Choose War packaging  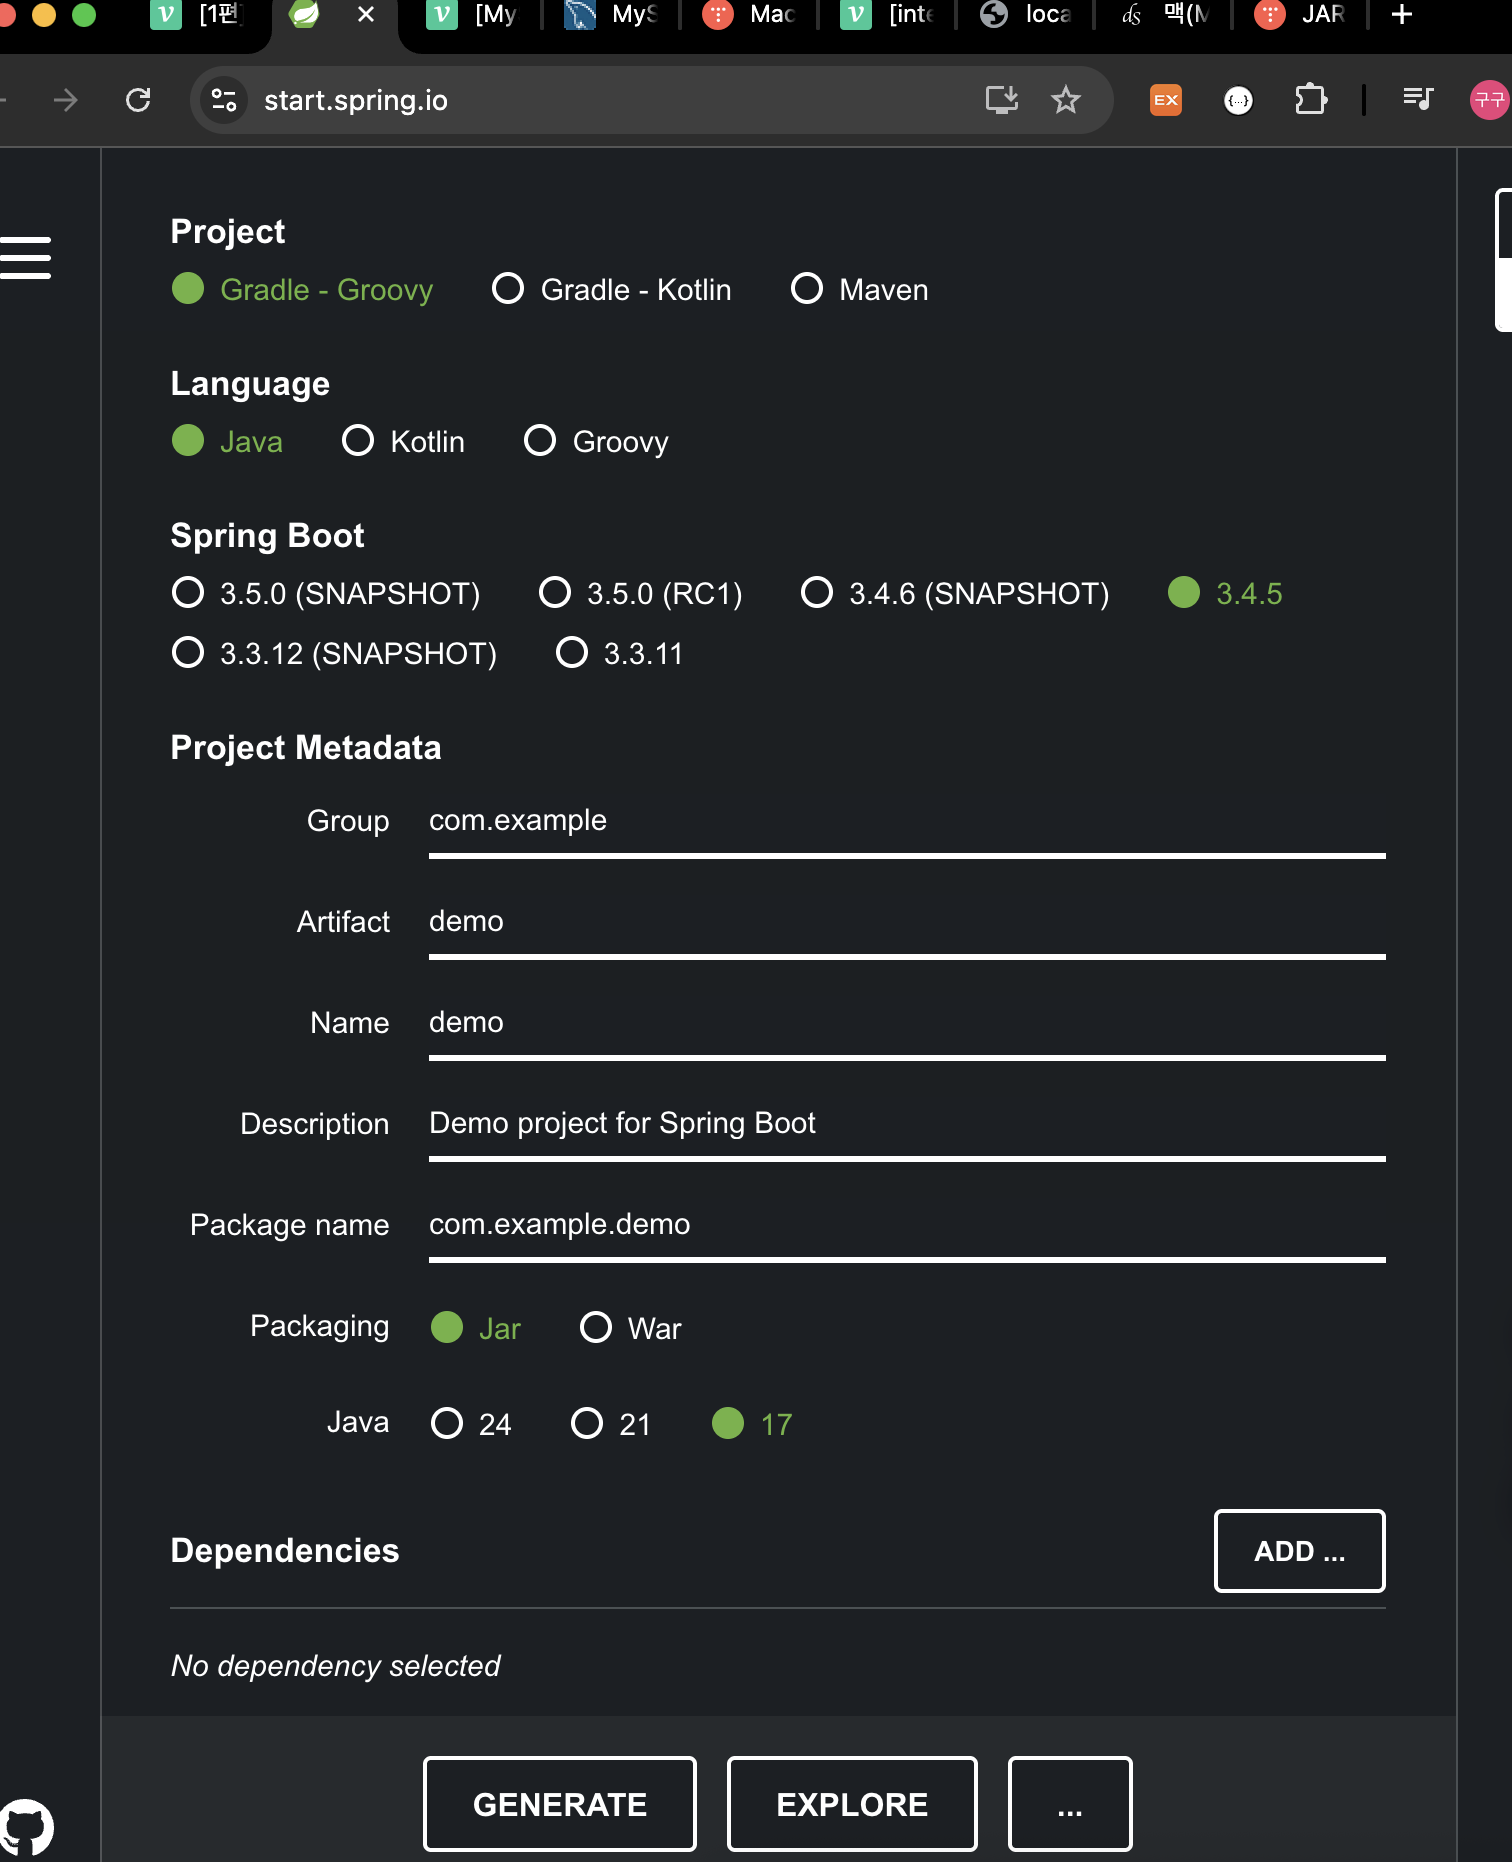coord(631,1328)
